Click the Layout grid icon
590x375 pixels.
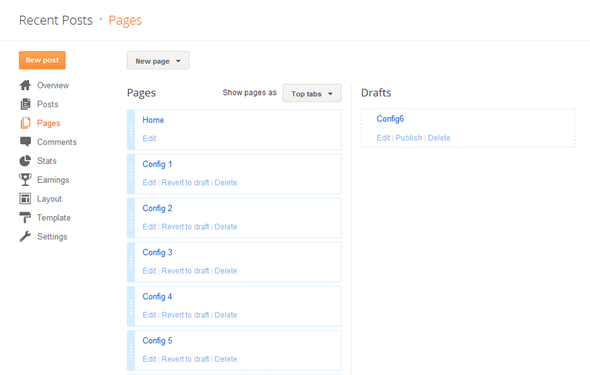tap(25, 199)
